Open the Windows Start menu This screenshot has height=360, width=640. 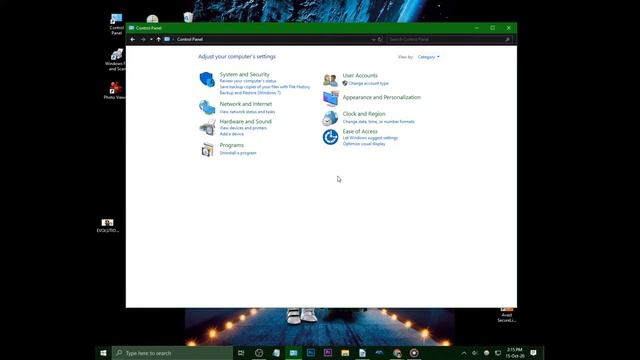tap(103, 353)
